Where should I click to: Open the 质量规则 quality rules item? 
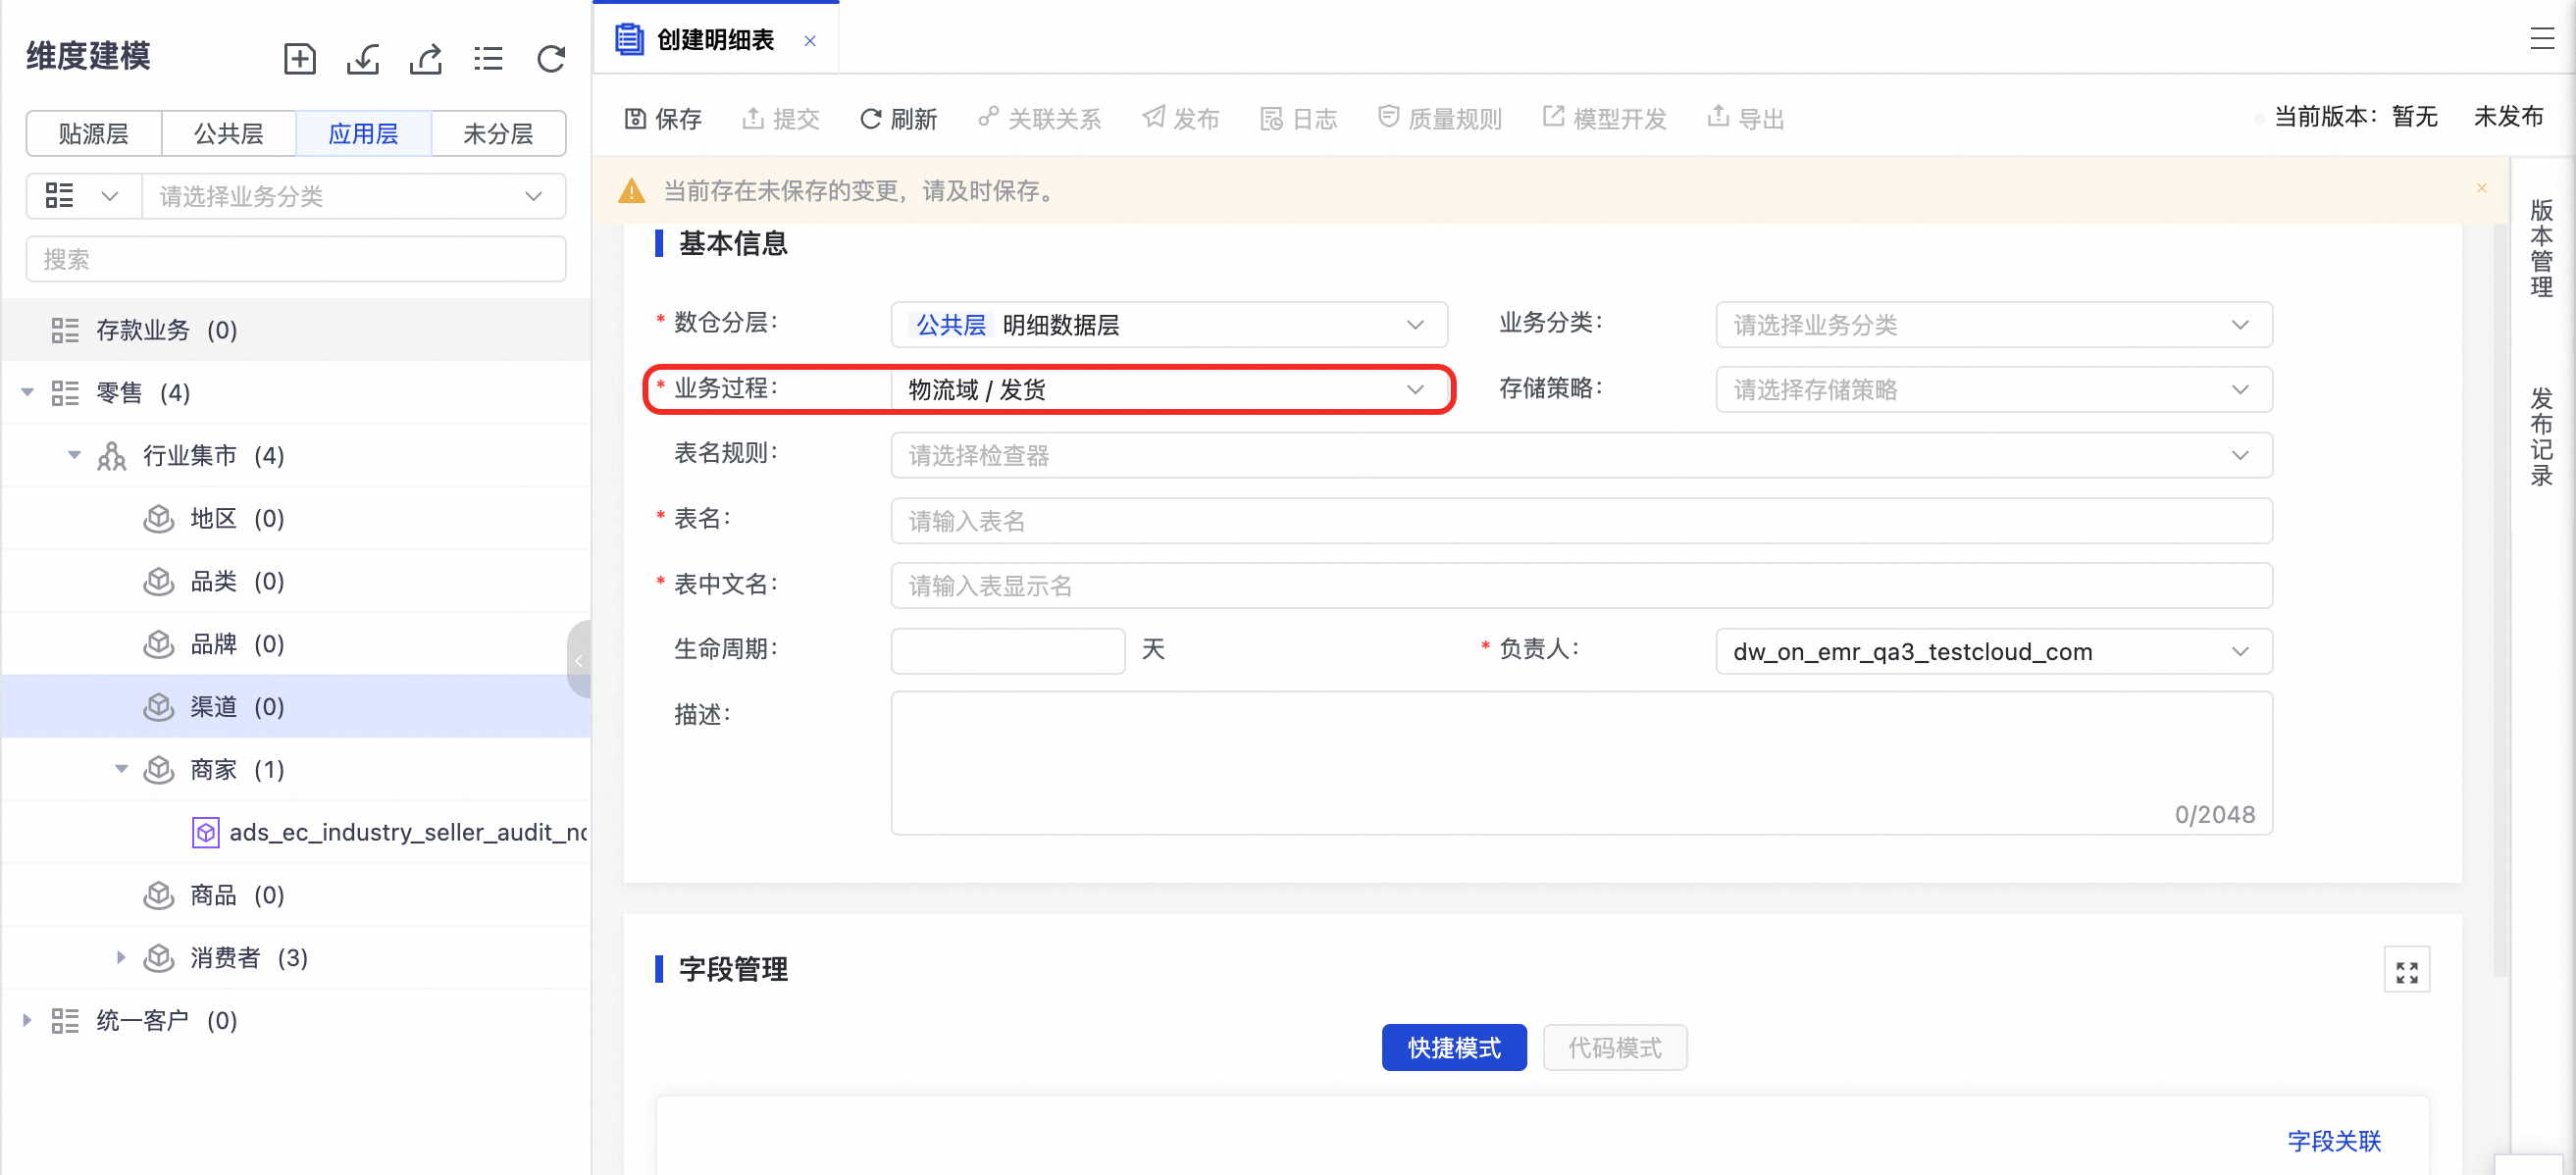click(x=1440, y=119)
